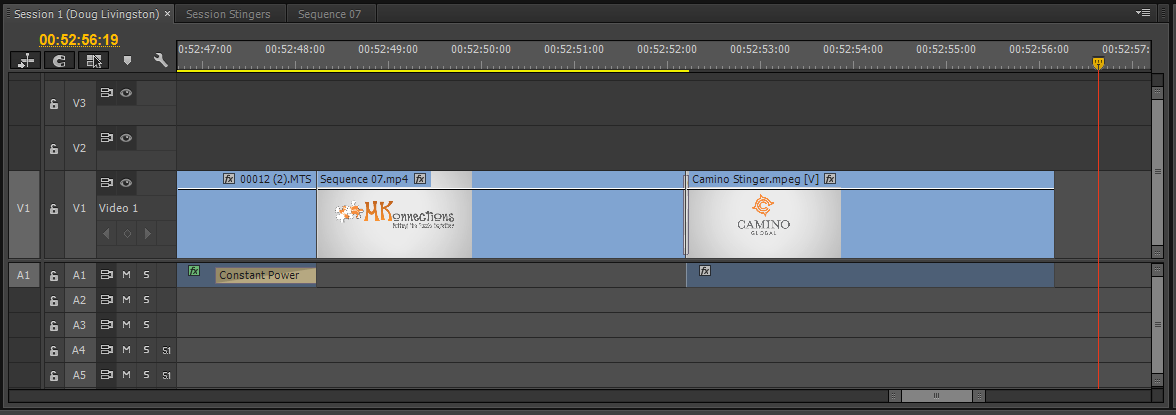Viewport: 1176px width, 415px height.
Task: Click video tracks vertical scrollbar
Action: click(1157, 172)
